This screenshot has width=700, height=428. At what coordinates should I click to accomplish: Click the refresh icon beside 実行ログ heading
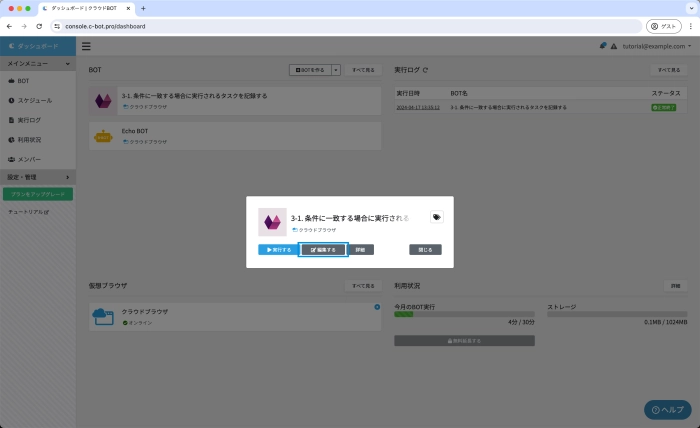point(426,71)
